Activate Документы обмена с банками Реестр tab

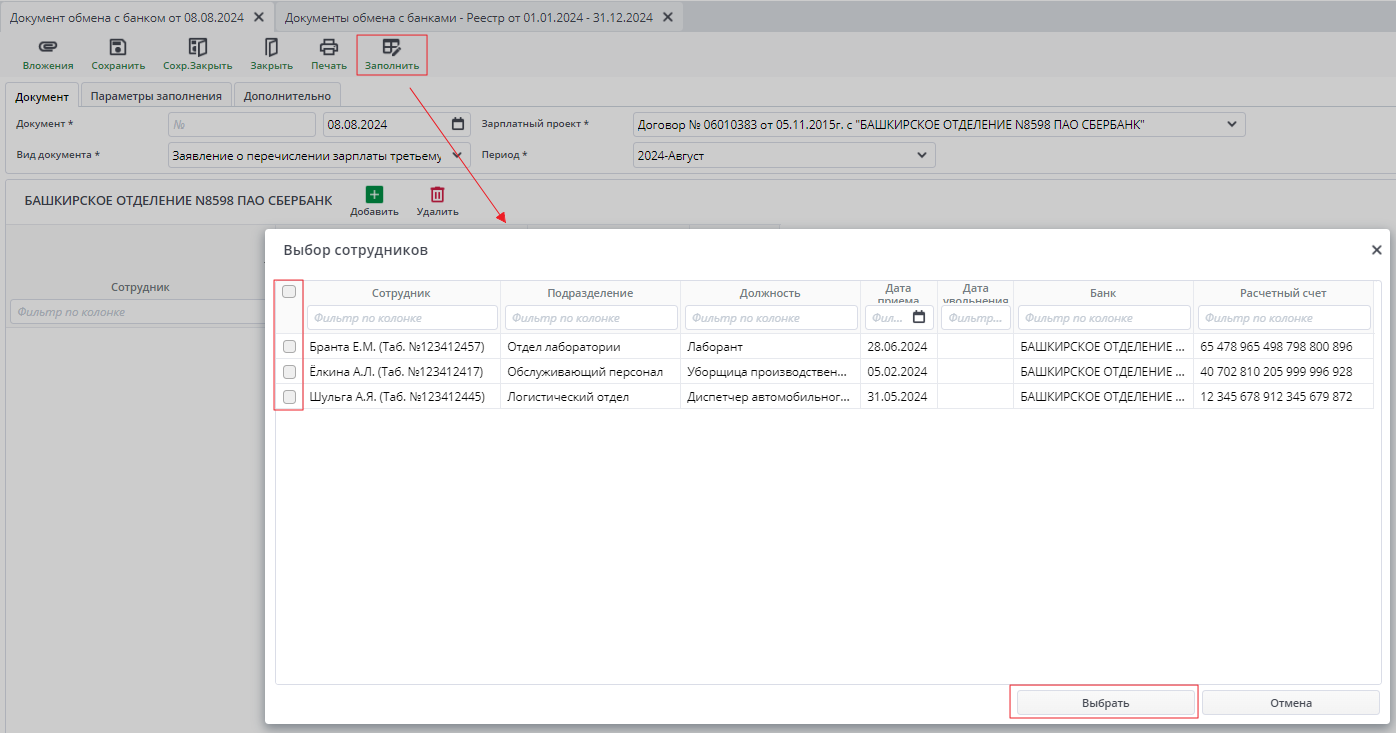pos(468,17)
